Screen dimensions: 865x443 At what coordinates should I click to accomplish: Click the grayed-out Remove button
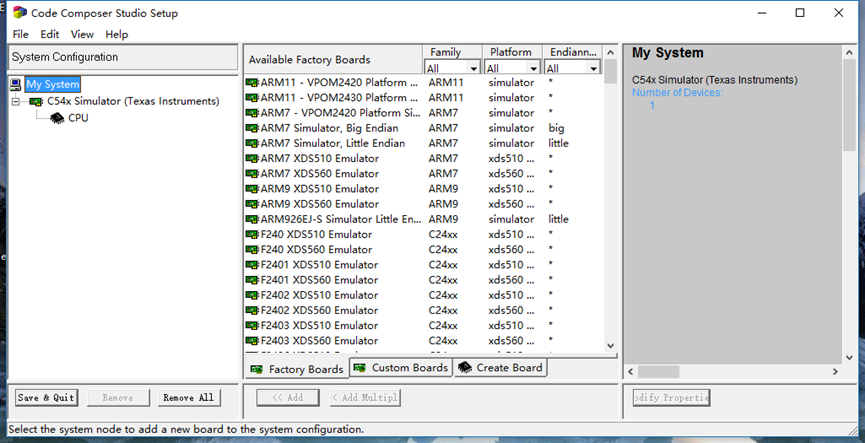[118, 398]
